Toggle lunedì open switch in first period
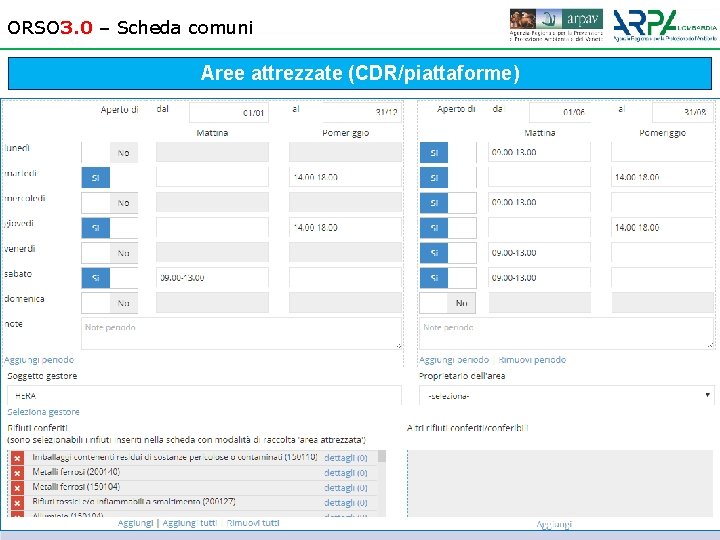This screenshot has height=540, width=720. click(110, 152)
